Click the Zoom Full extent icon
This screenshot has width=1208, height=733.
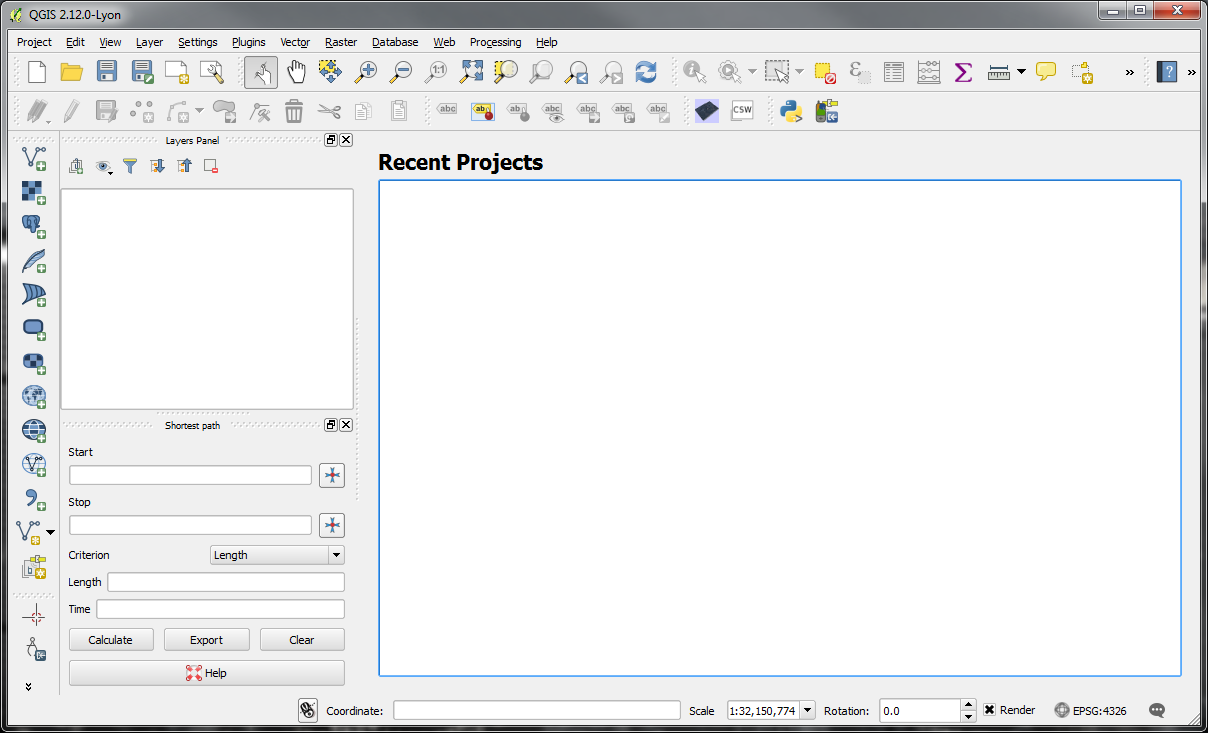(x=471, y=72)
